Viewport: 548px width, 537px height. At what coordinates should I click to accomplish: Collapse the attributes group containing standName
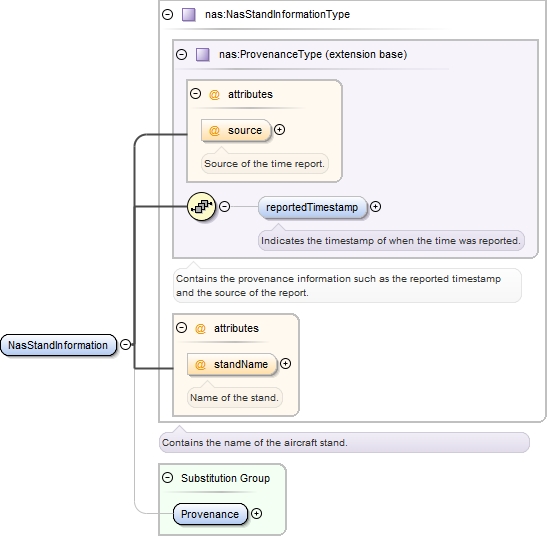181,327
